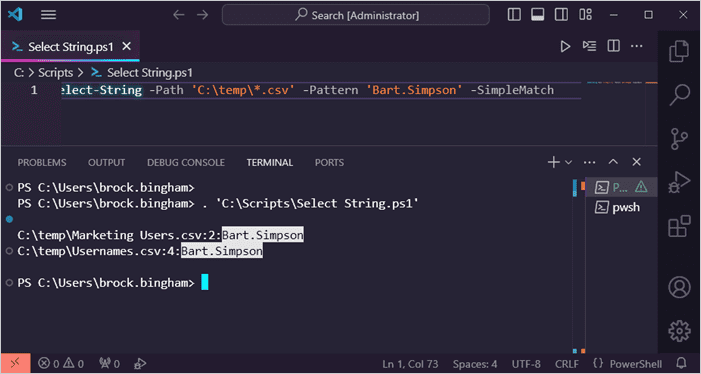Click Scripts breadcrumb folder
701x374 pixels.
point(55,73)
